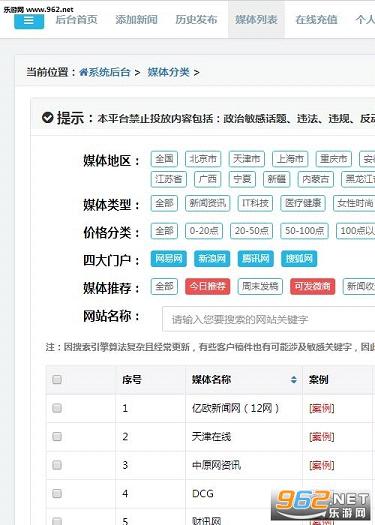Go to 后台首页 tab
The width and height of the screenshot is (375, 525).
(76, 20)
